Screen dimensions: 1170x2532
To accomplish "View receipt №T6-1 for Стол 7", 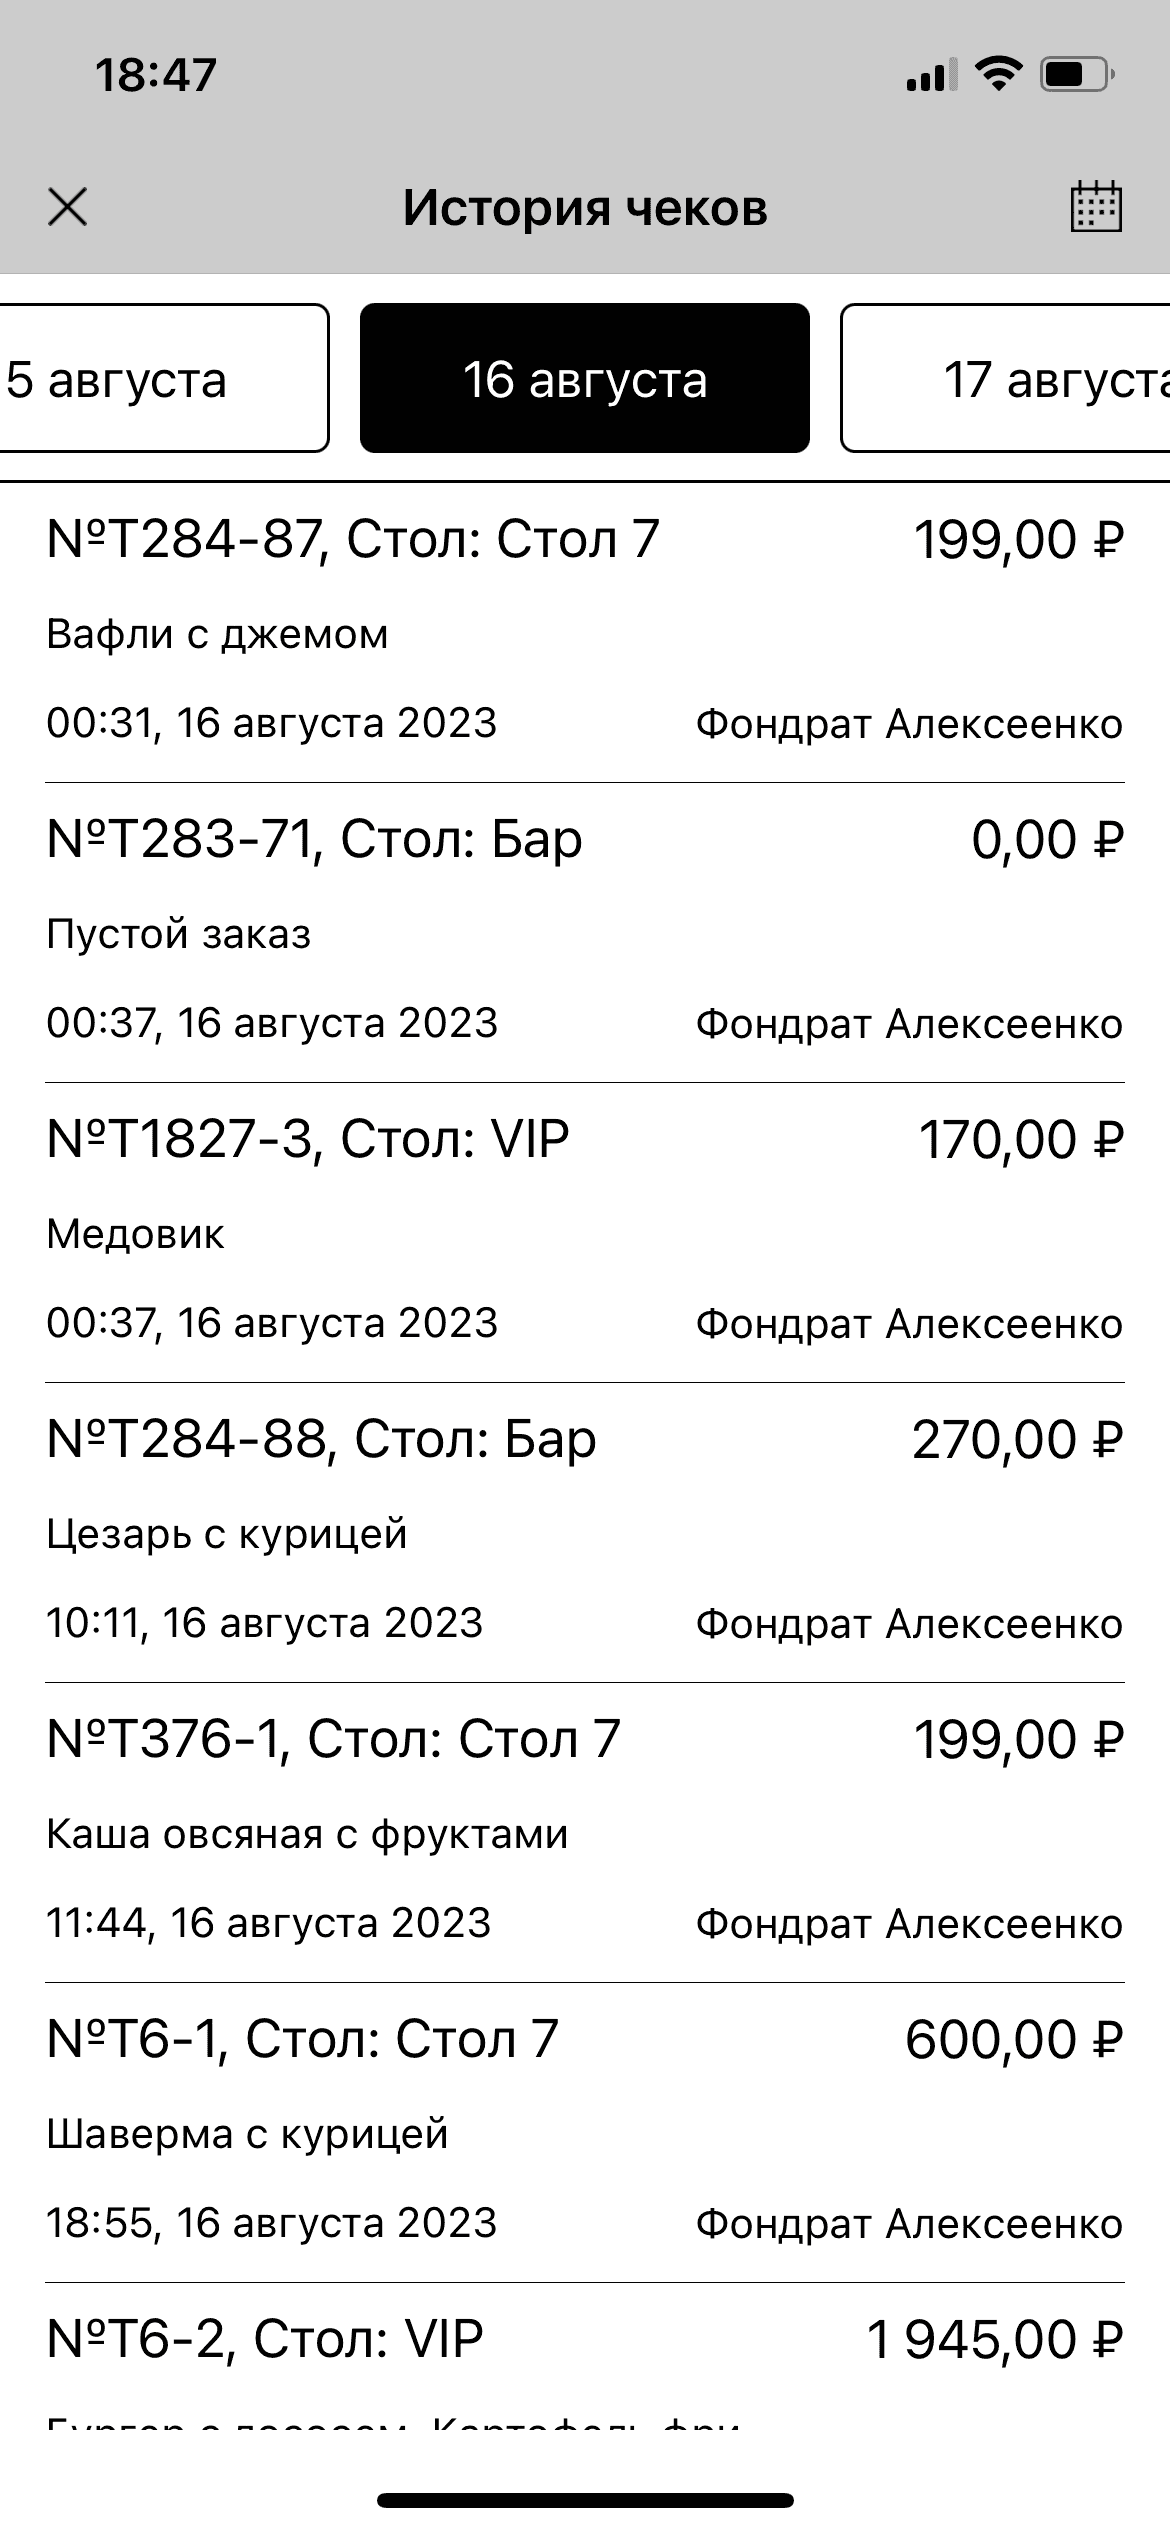I will tap(302, 2040).
